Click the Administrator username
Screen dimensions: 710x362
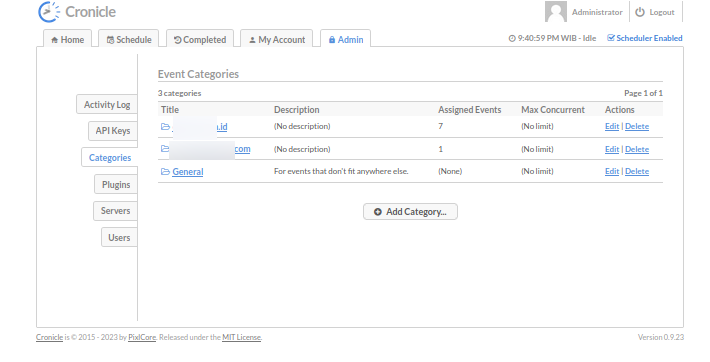597,12
